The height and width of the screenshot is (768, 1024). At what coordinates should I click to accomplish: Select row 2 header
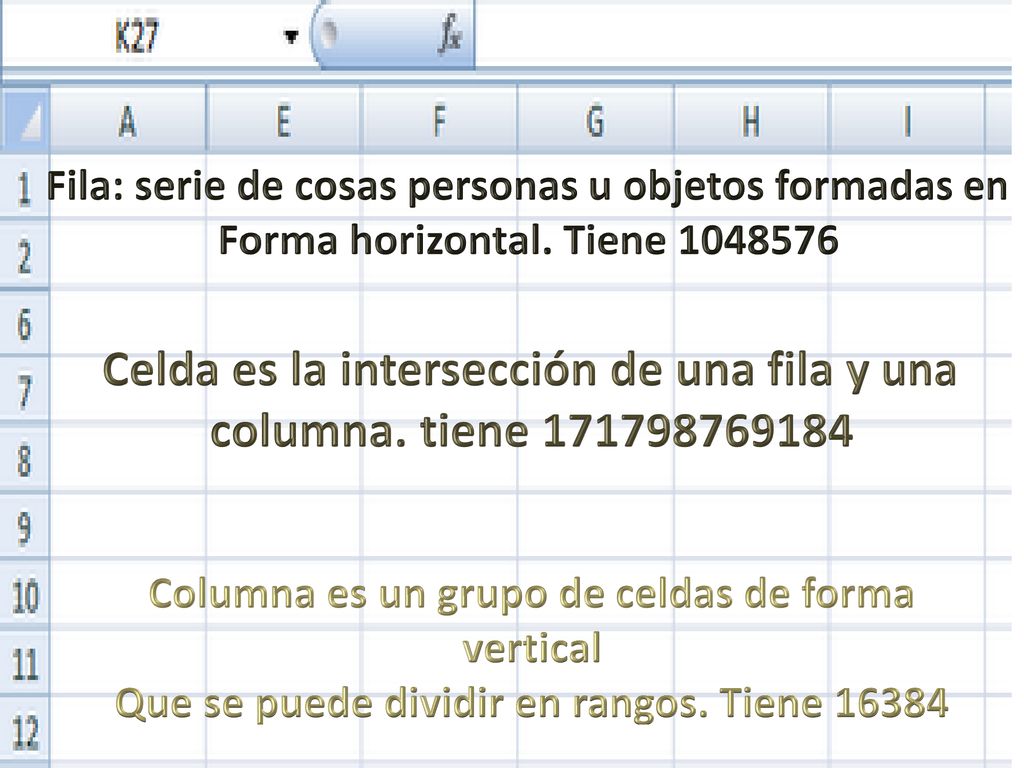pos(25,253)
